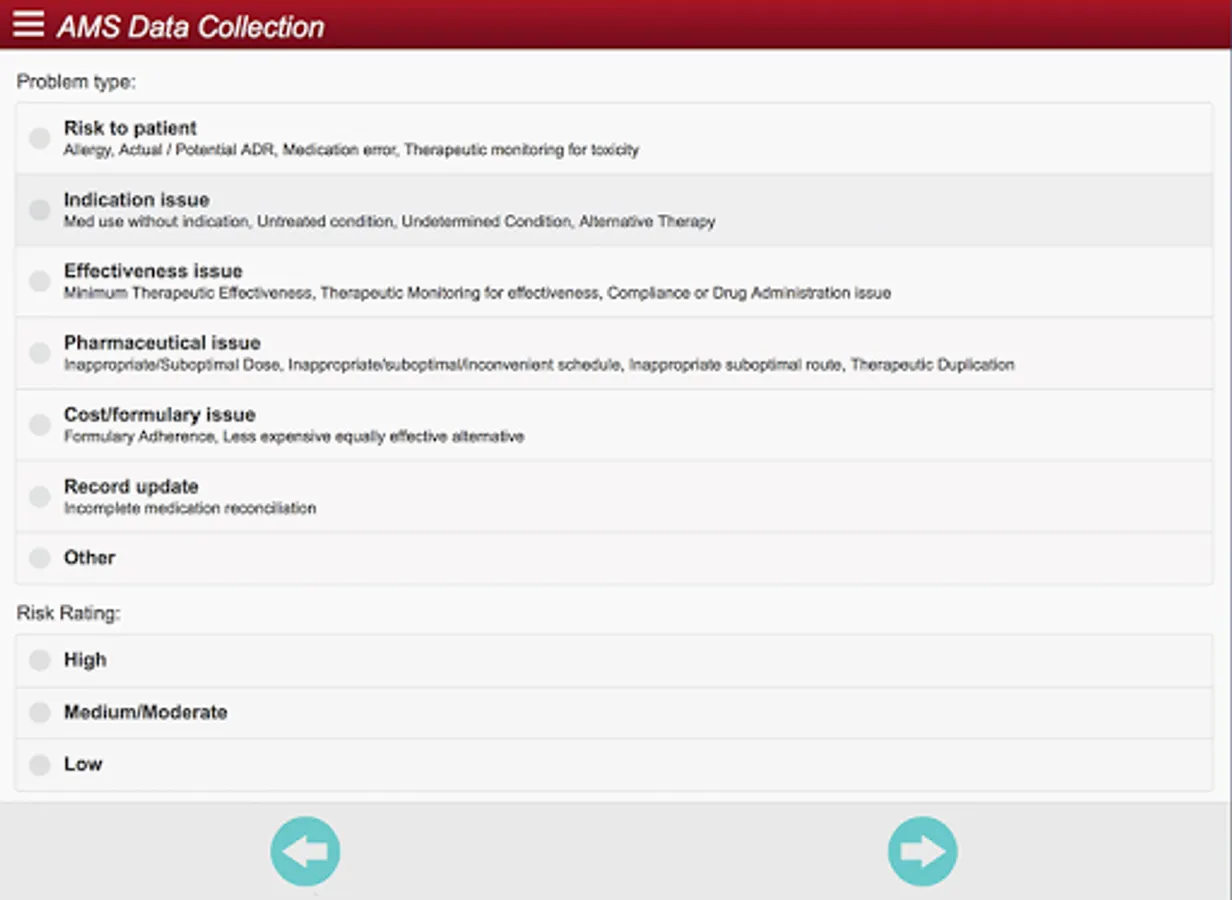Select the Risk to patient radio button
The image size is (1232, 900).
pos(40,138)
